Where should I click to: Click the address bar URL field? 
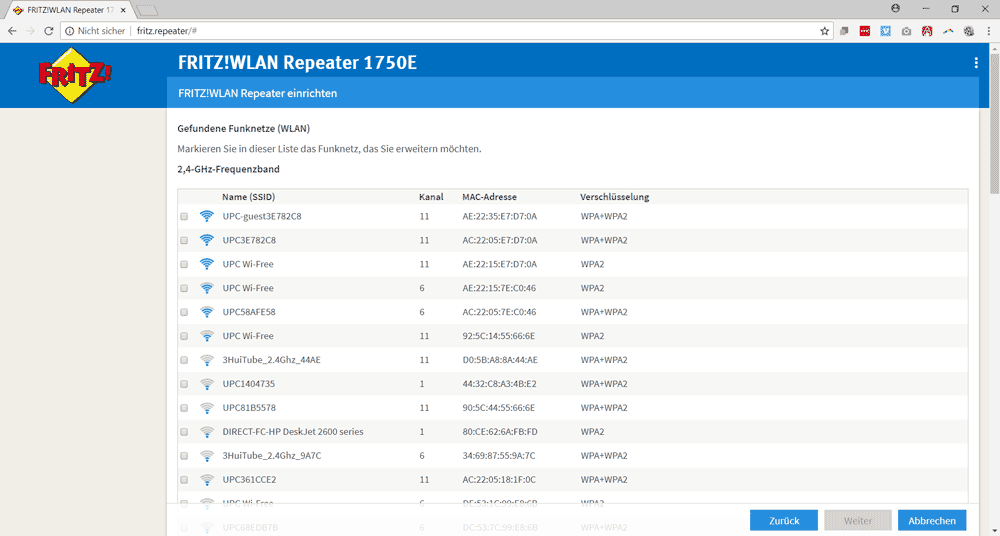[446, 31]
